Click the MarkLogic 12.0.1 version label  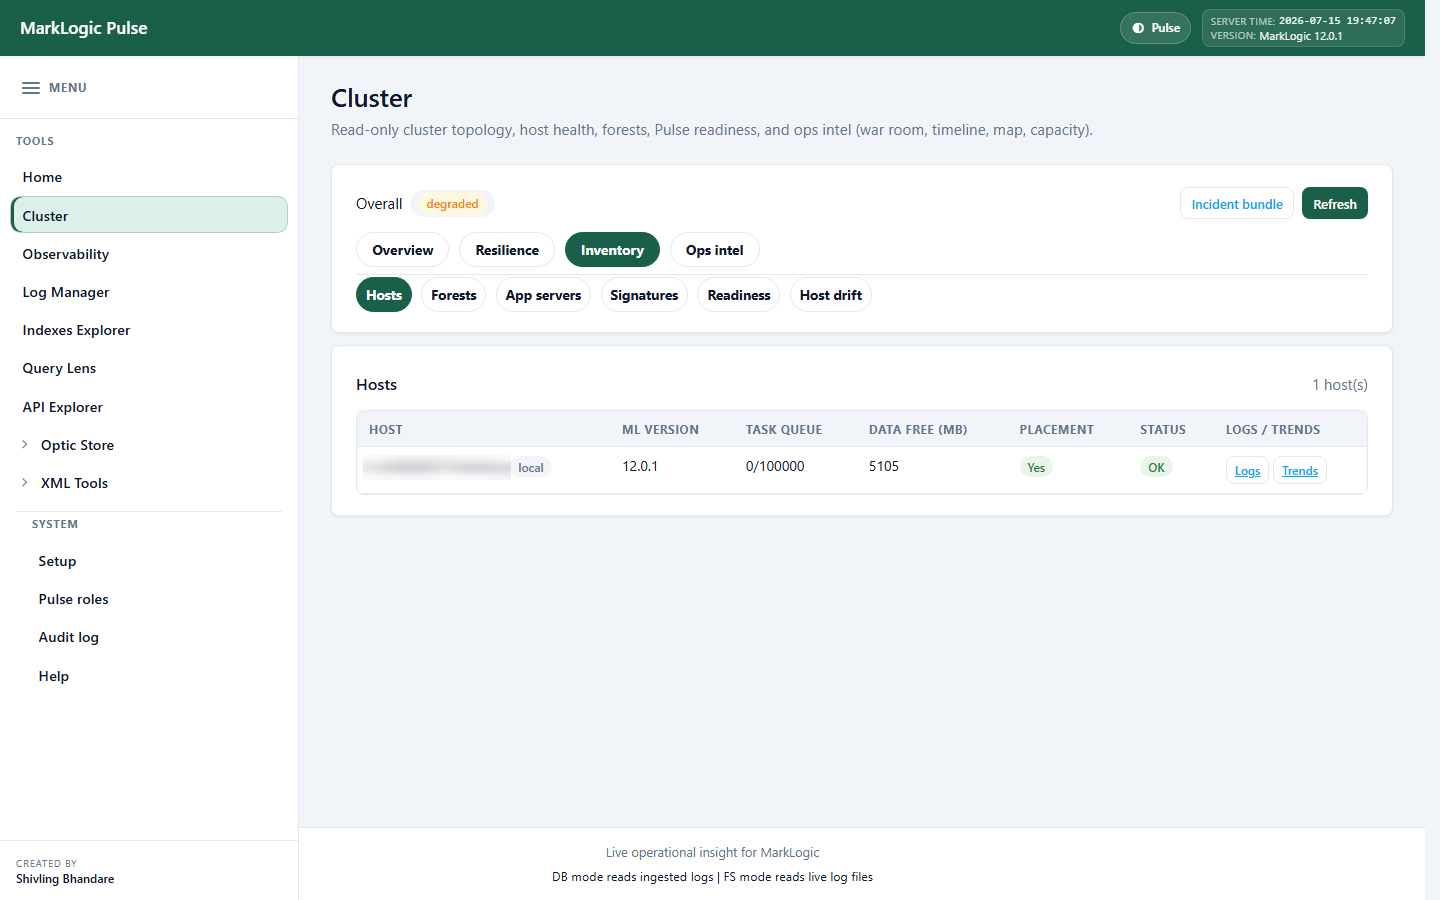click(1300, 36)
